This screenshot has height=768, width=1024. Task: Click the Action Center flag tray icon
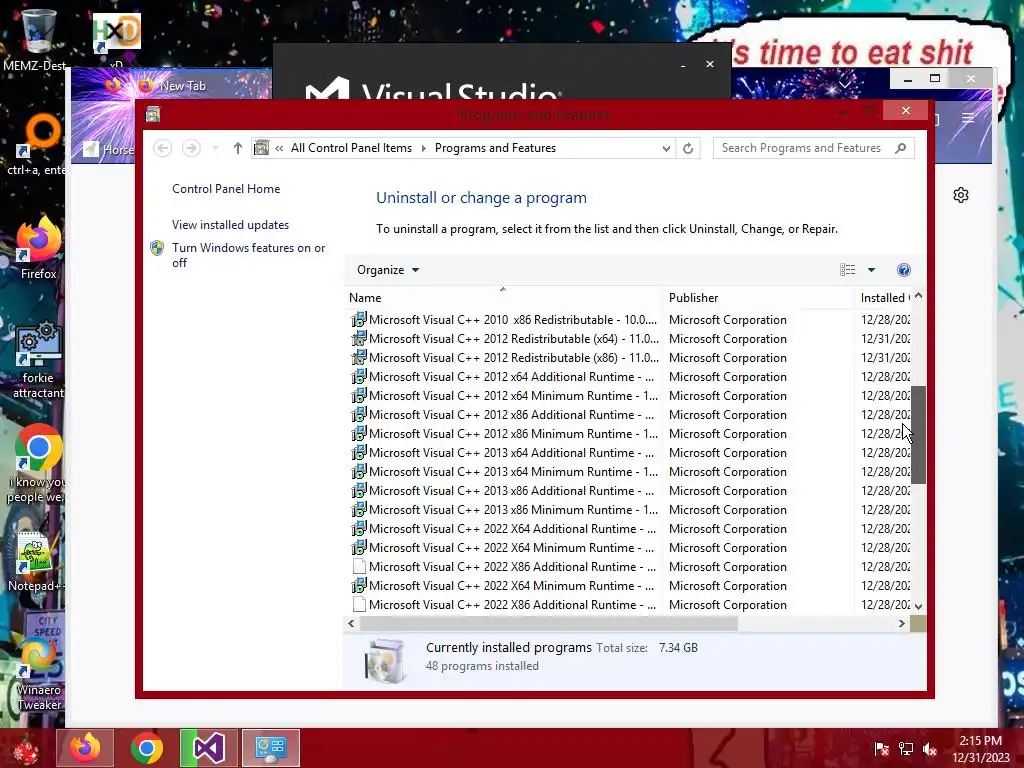pos(881,749)
